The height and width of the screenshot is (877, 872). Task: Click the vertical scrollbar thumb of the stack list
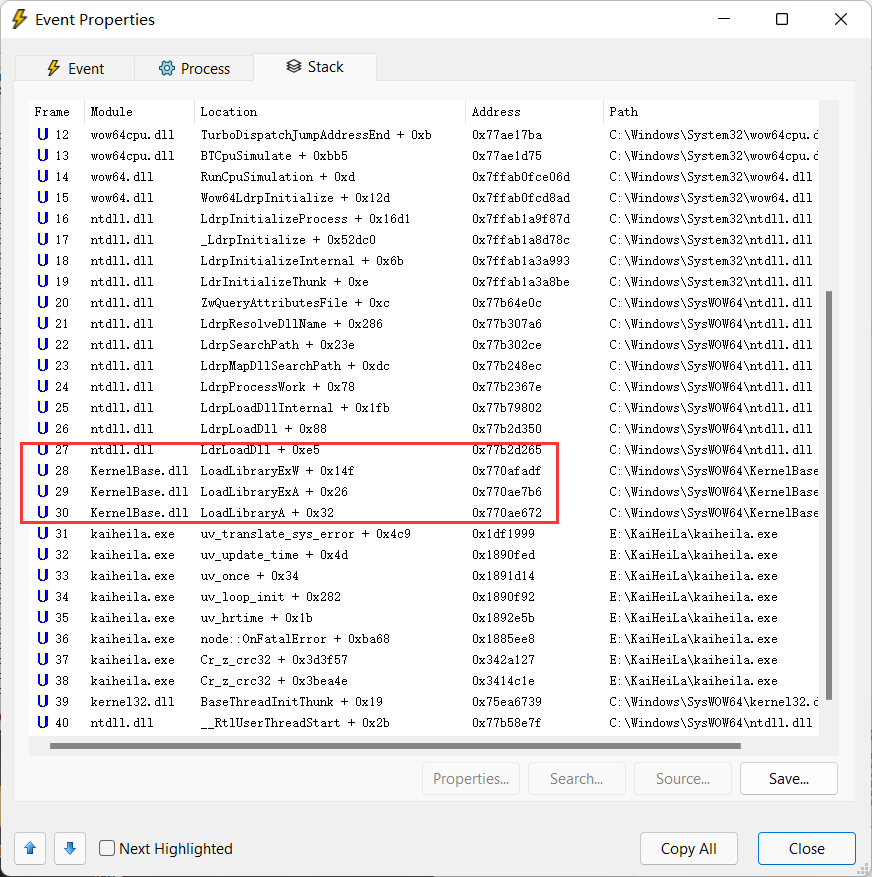[x=829, y=496]
